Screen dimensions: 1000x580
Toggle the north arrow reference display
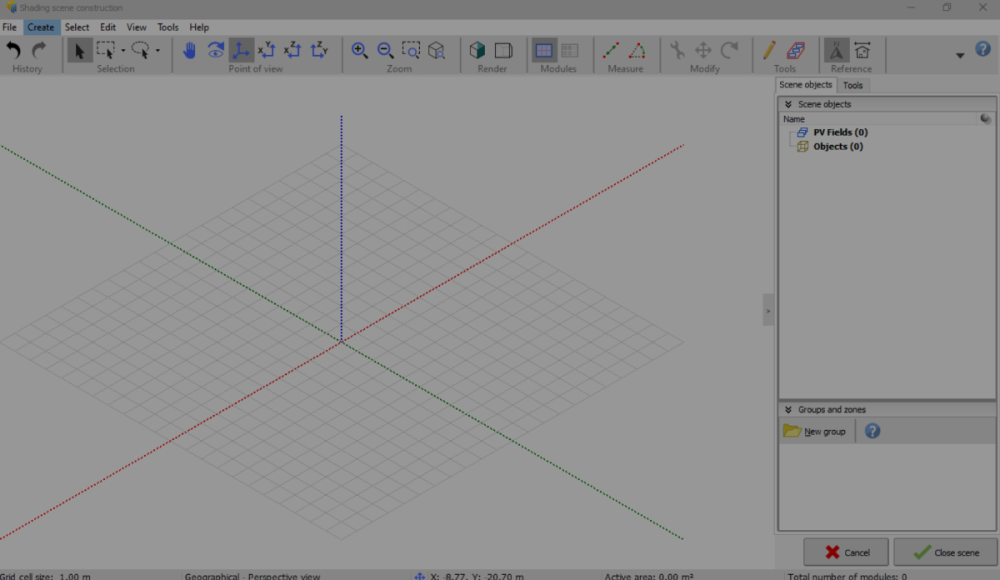tap(836, 50)
